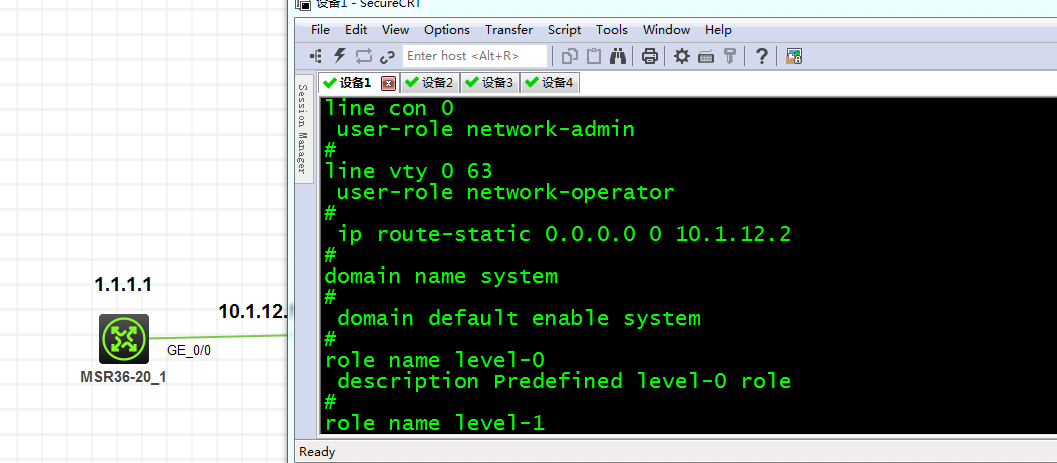The image size is (1057, 463).
Task: Close the 设备1 session tab
Action: click(x=388, y=84)
